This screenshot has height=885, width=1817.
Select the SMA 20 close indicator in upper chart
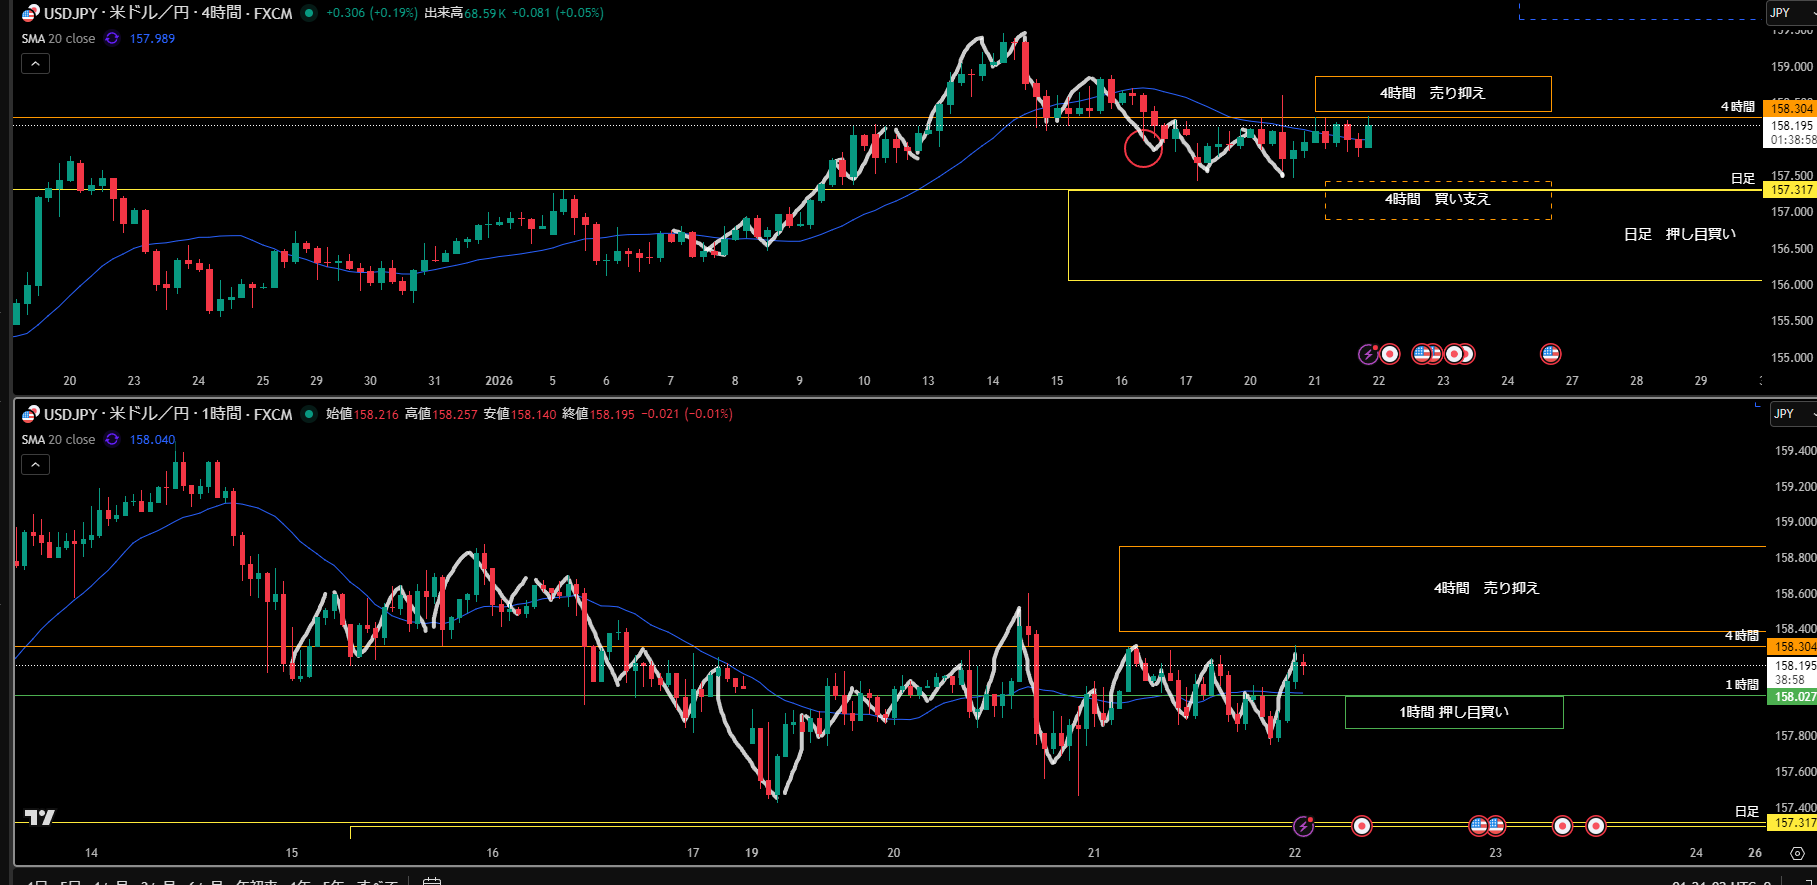pyautogui.click(x=59, y=39)
